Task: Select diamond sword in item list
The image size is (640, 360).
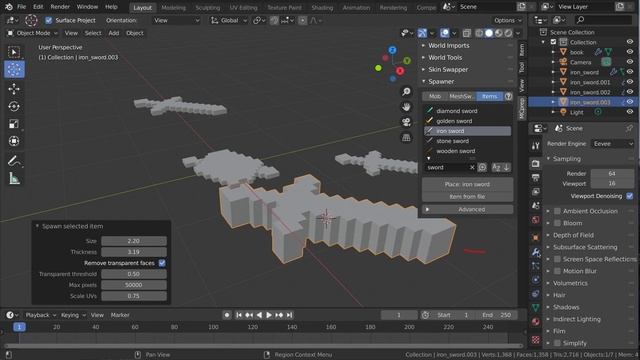Action: click(467, 111)
